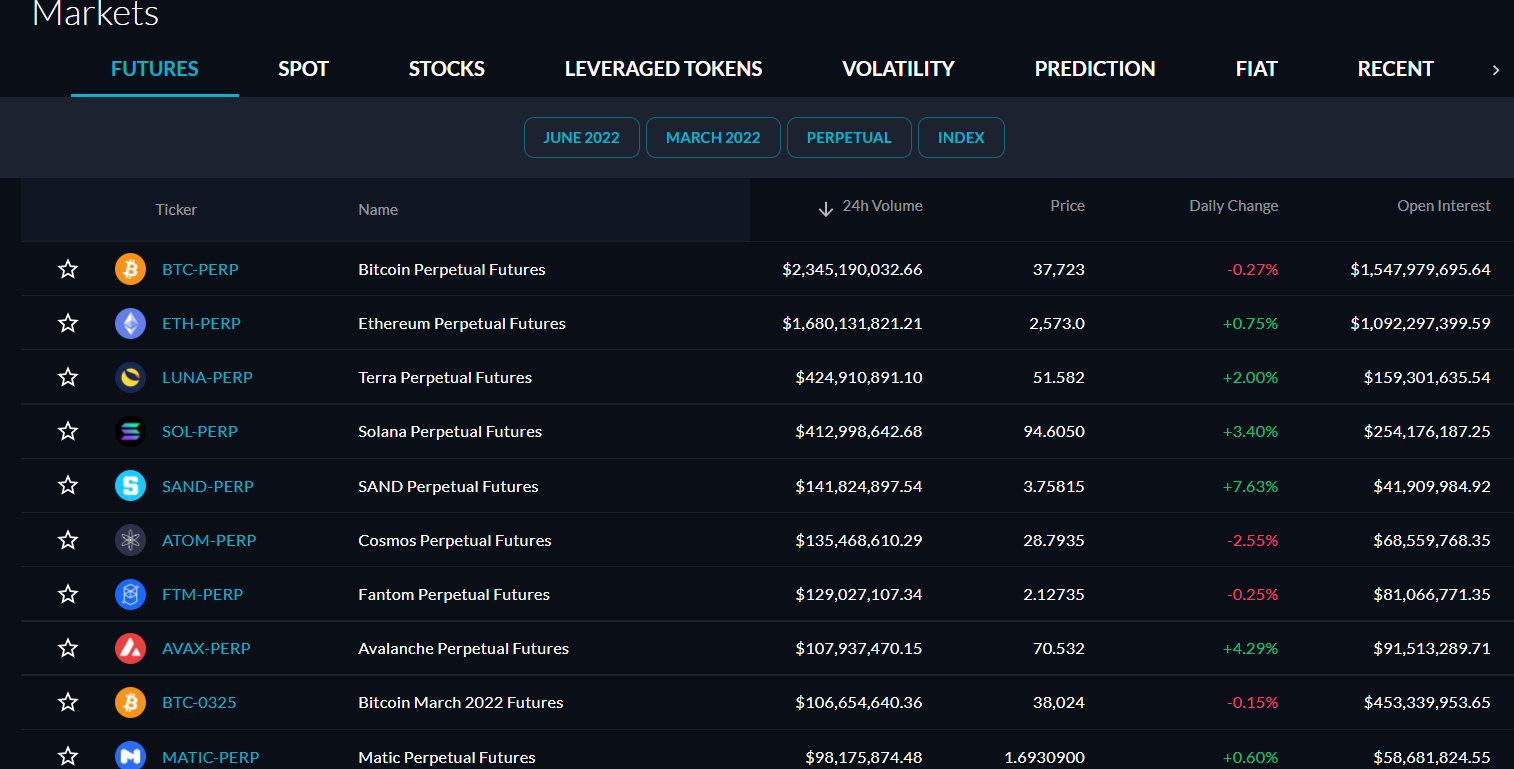Open the SOL-PERP ticker link
The width and height of the screenshot is (1514, 769).
[x=200, y=431]
